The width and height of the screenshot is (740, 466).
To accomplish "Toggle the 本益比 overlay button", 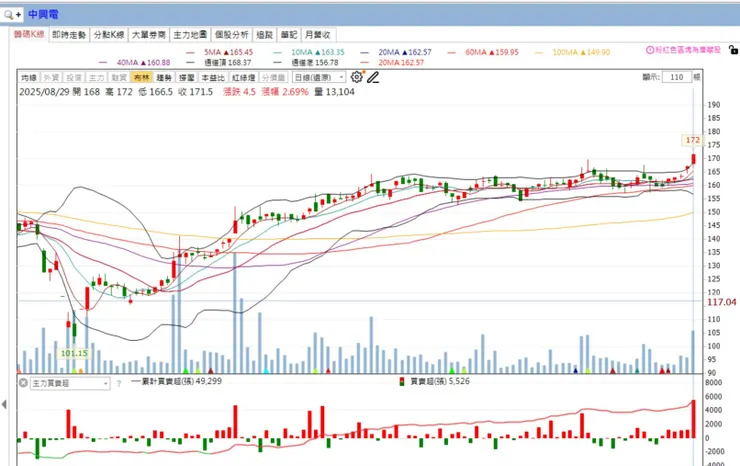I will pos(212,77).
